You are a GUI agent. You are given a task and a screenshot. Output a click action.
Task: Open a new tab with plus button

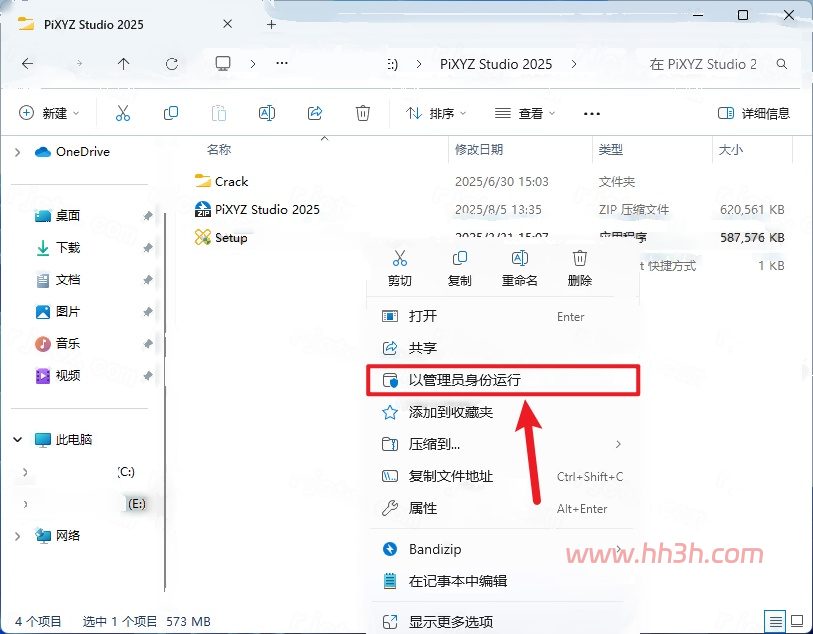[271, 24]
